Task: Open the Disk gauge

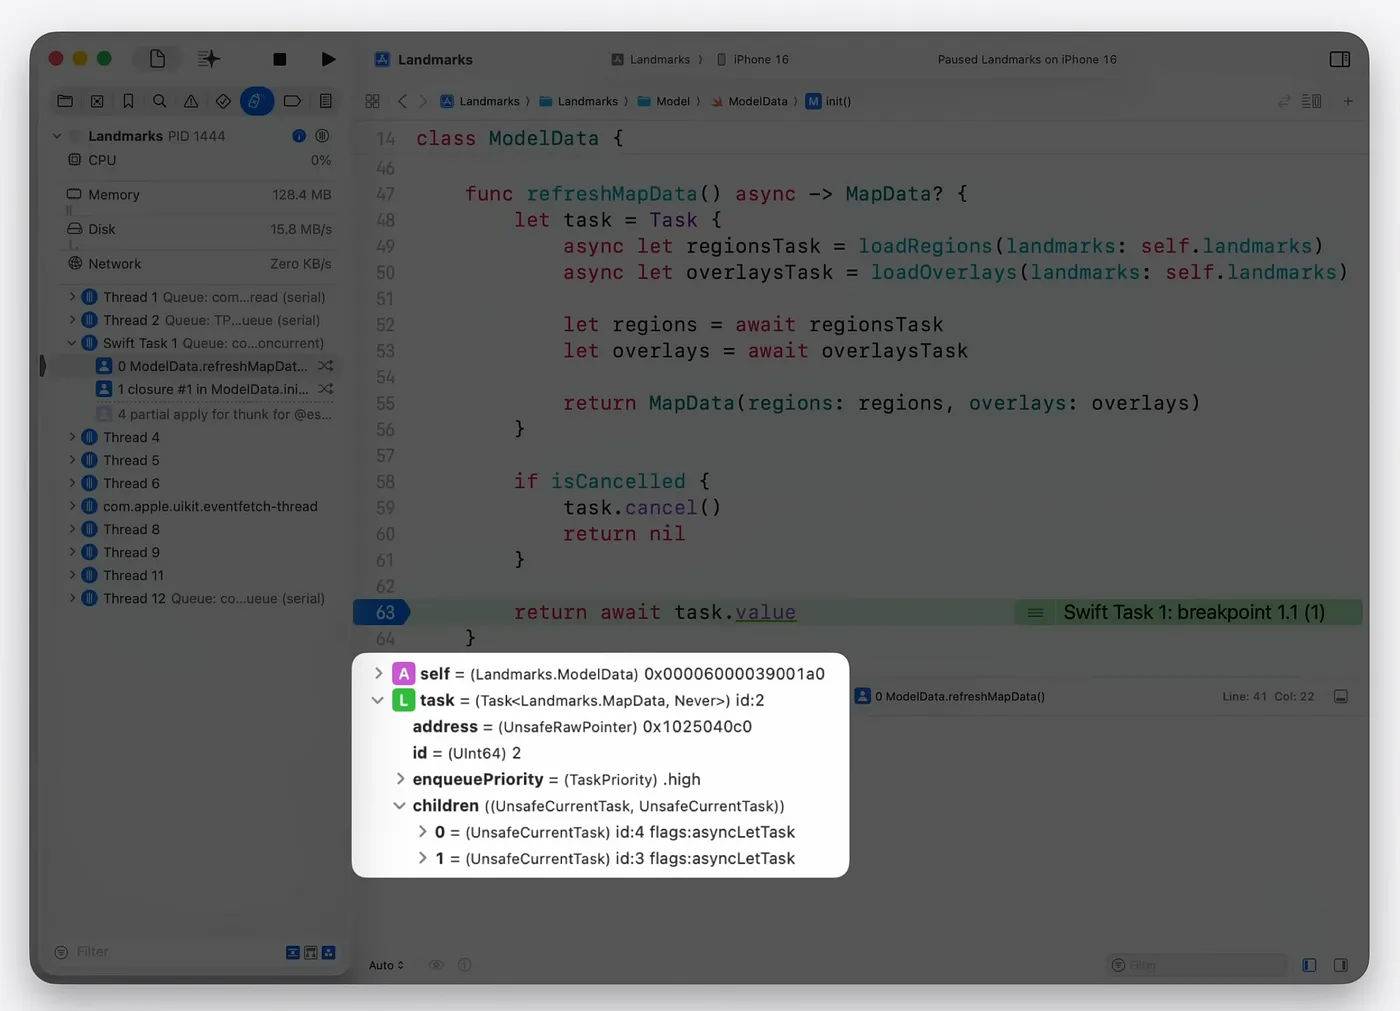Action: (198, 229)
